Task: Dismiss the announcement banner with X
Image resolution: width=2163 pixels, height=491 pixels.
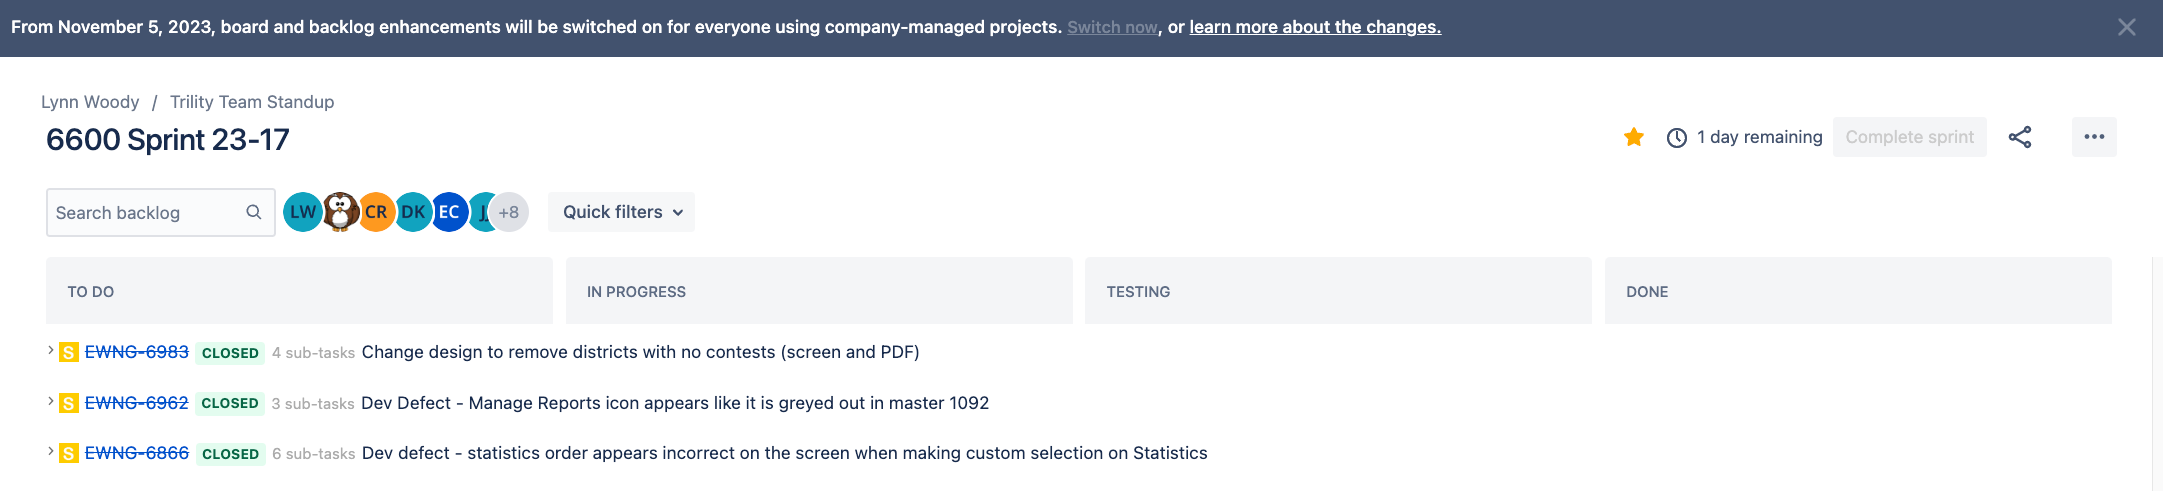Action: pyautogui.click(x=2127, y=27)
